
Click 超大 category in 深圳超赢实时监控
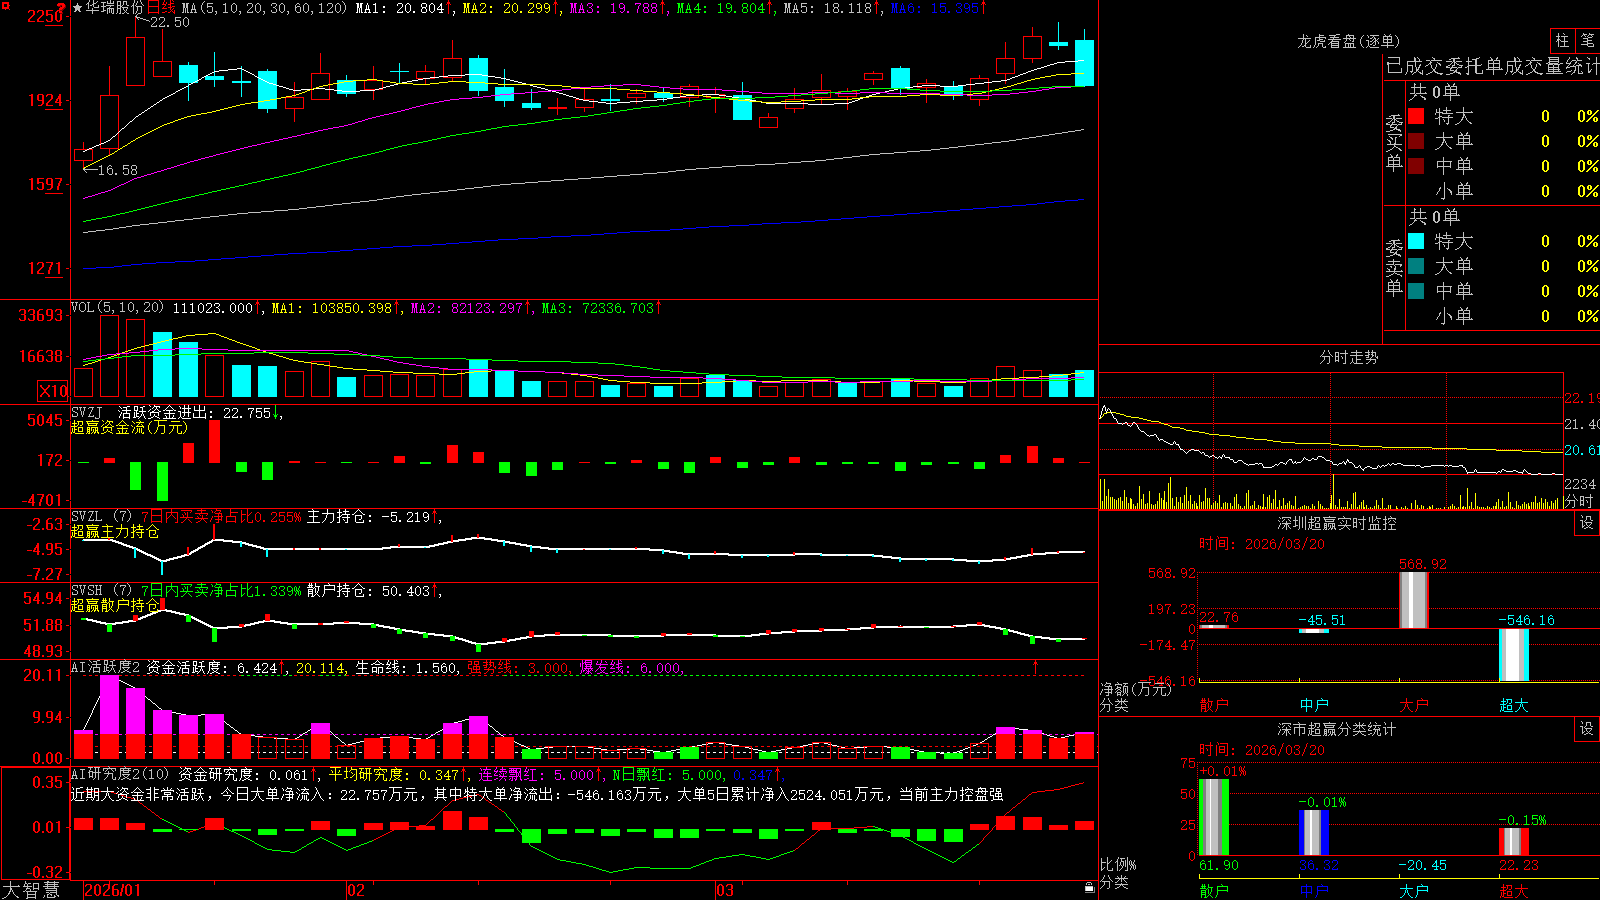[1514, 705]
